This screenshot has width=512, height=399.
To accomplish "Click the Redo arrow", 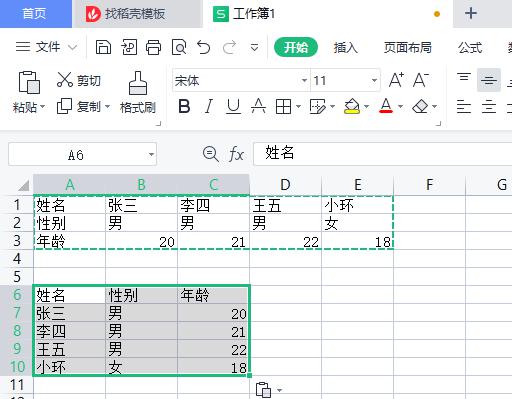I will click(x=229, y=47).
